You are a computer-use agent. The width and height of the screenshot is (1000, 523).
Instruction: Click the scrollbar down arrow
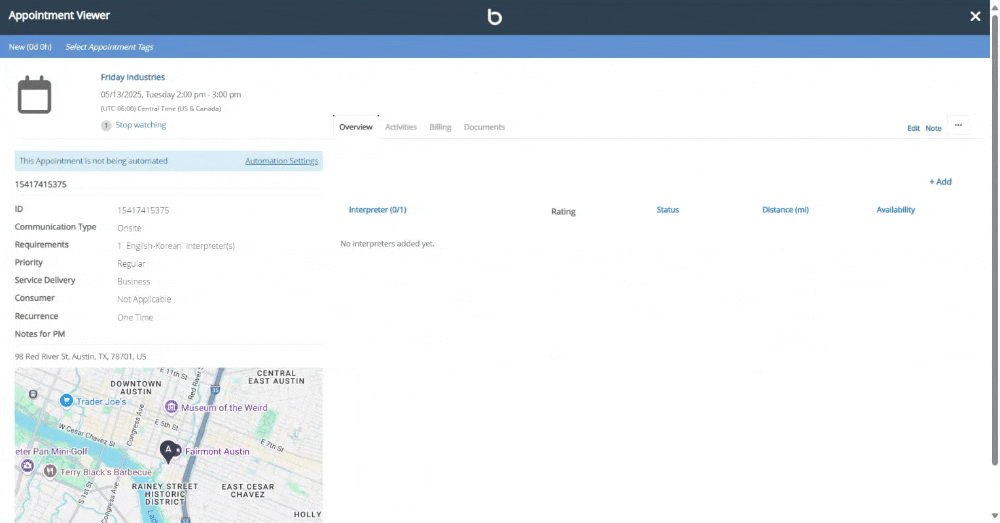click(994, 515)
